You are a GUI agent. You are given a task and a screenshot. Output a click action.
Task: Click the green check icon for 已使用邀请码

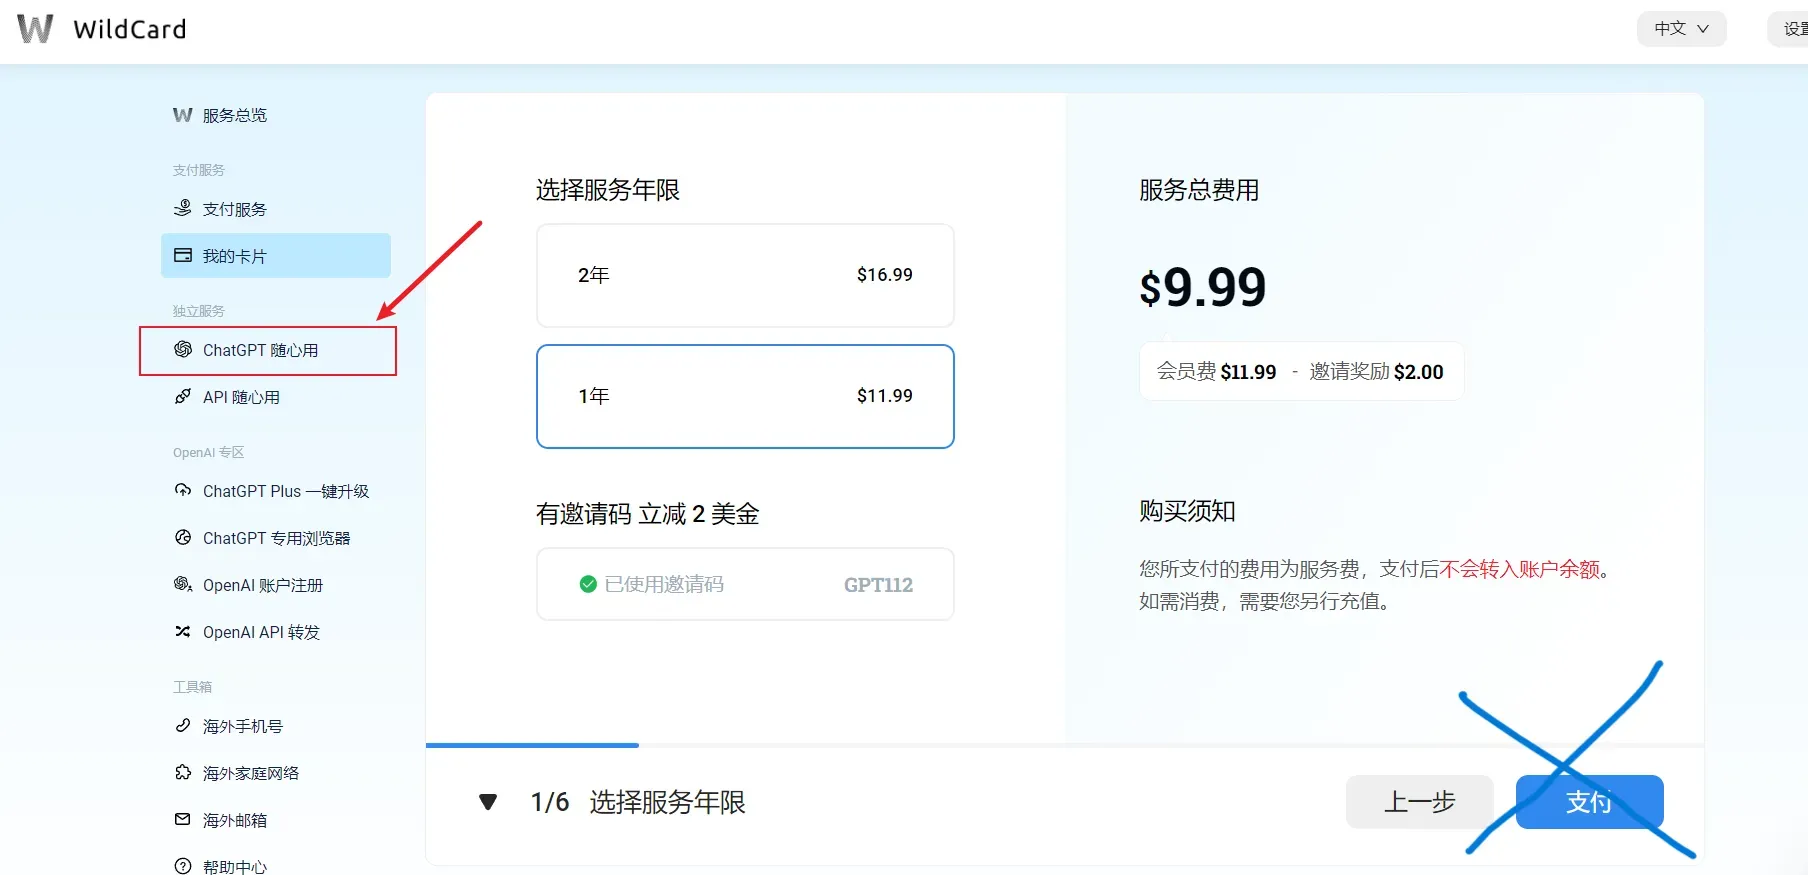588,584
